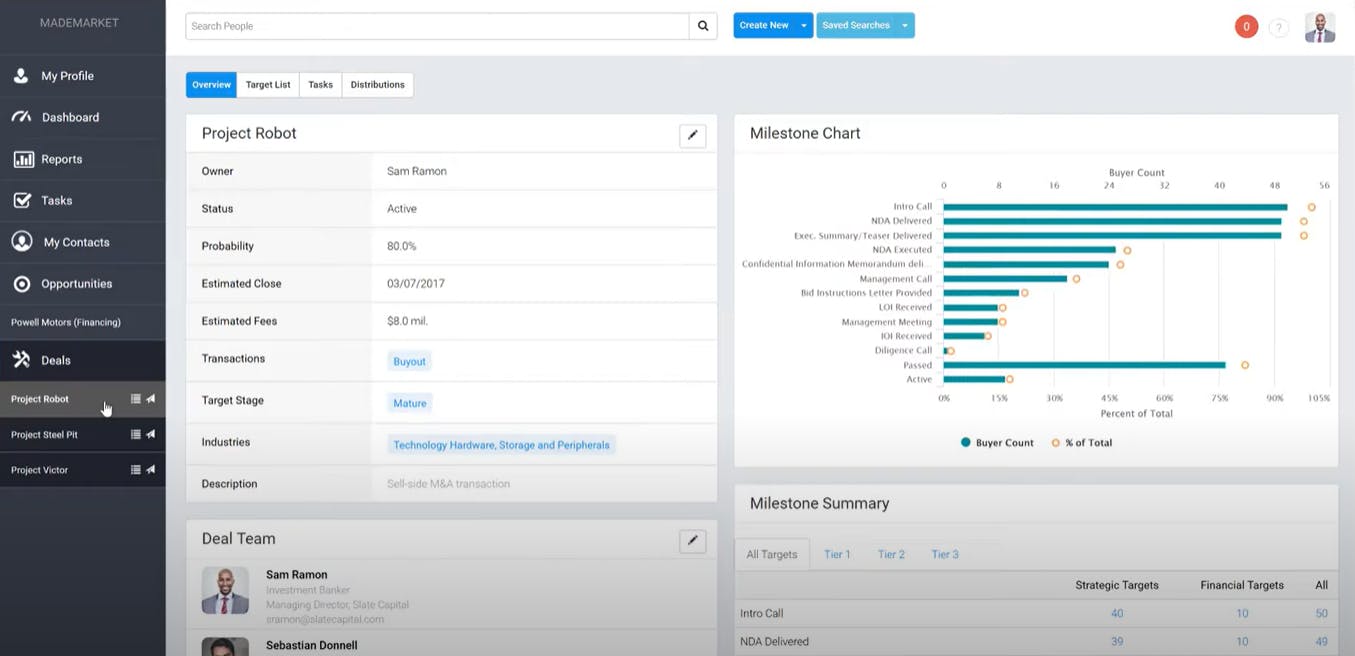The width and height of the screenshot is (1355, 656).
Task: Click Sebastian Donnell team member name
Action: point(312,646)
